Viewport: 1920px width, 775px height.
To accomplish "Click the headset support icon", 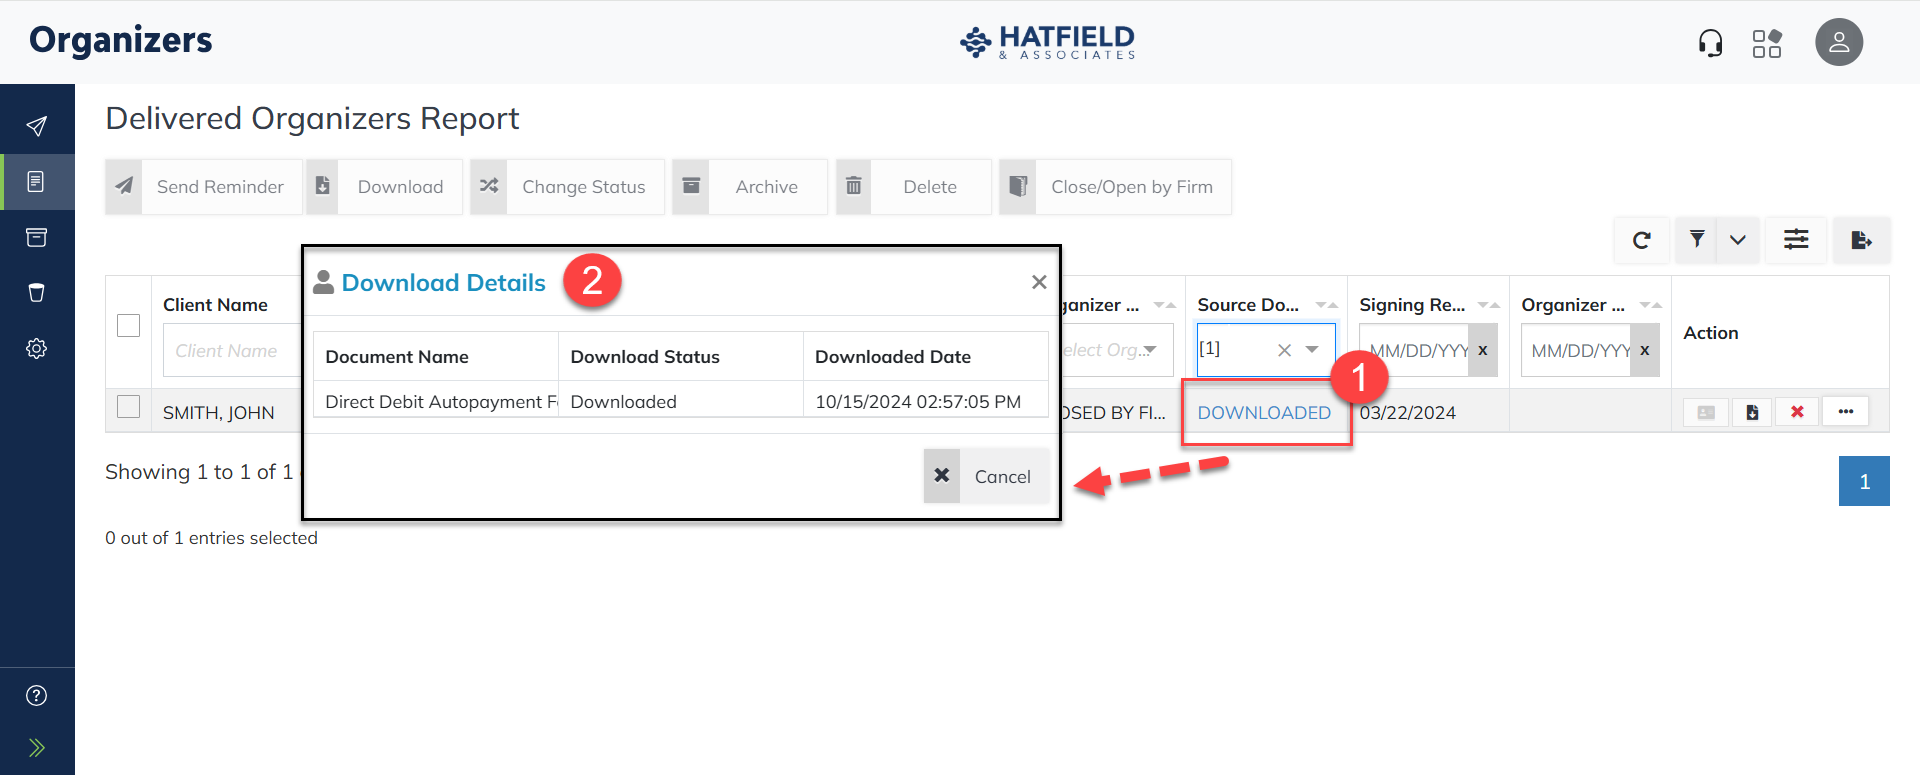I will (1710, 43).
